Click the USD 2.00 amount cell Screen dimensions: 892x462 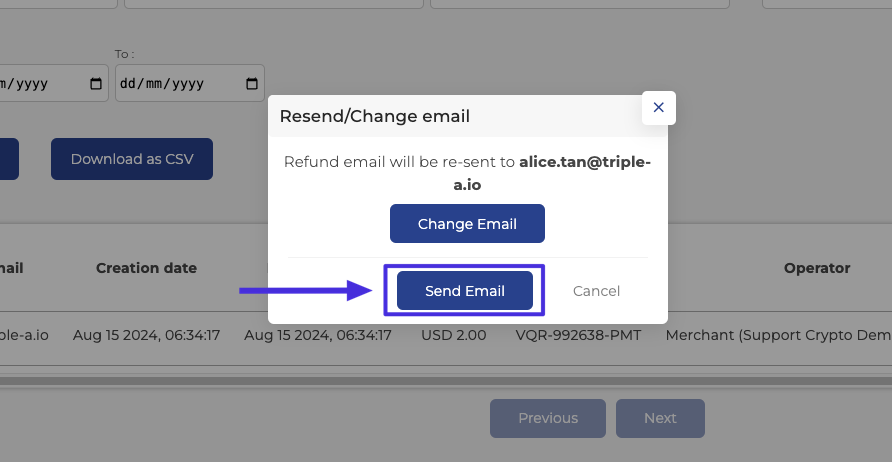pos(453,335)
